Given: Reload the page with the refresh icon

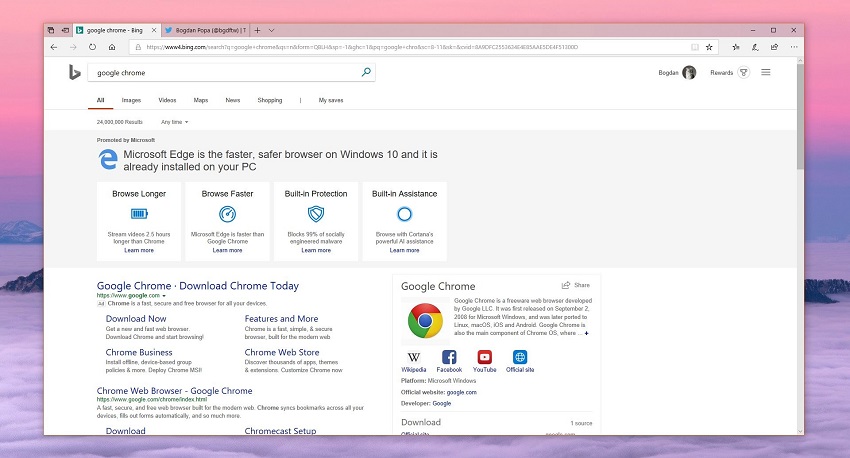Looking at the screenshot, I should pyautogui.click(x=93, y=47).
